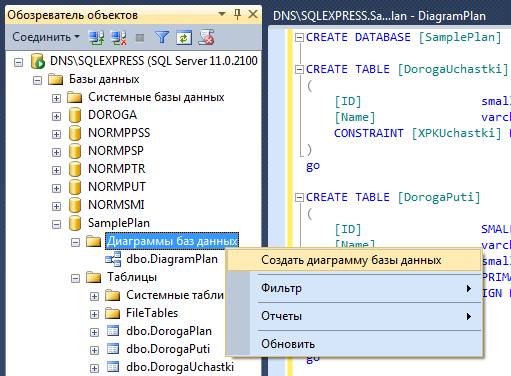Open the Отчеты submenu
The width and height of the screenshot is (511, 376).
354,316
